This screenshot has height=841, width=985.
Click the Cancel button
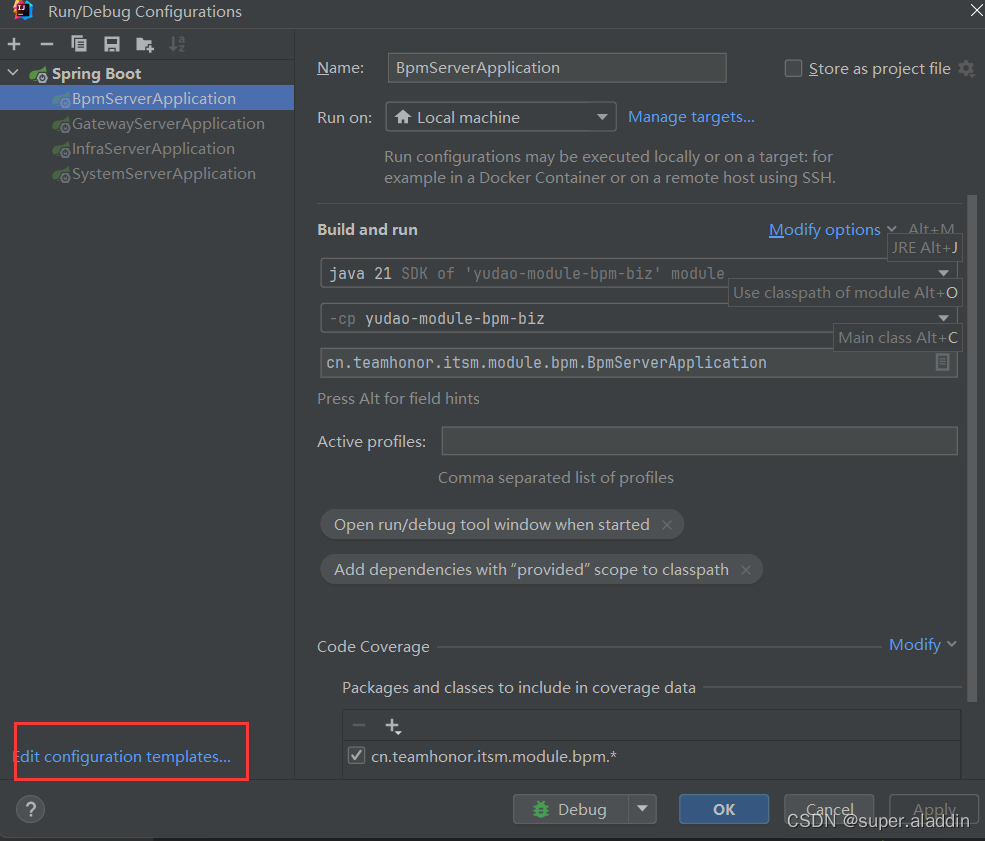click(829, 809)
